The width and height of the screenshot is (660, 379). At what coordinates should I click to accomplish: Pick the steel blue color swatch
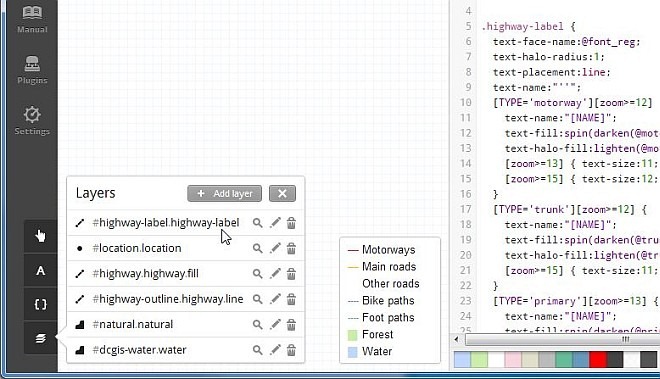(580, 360)
